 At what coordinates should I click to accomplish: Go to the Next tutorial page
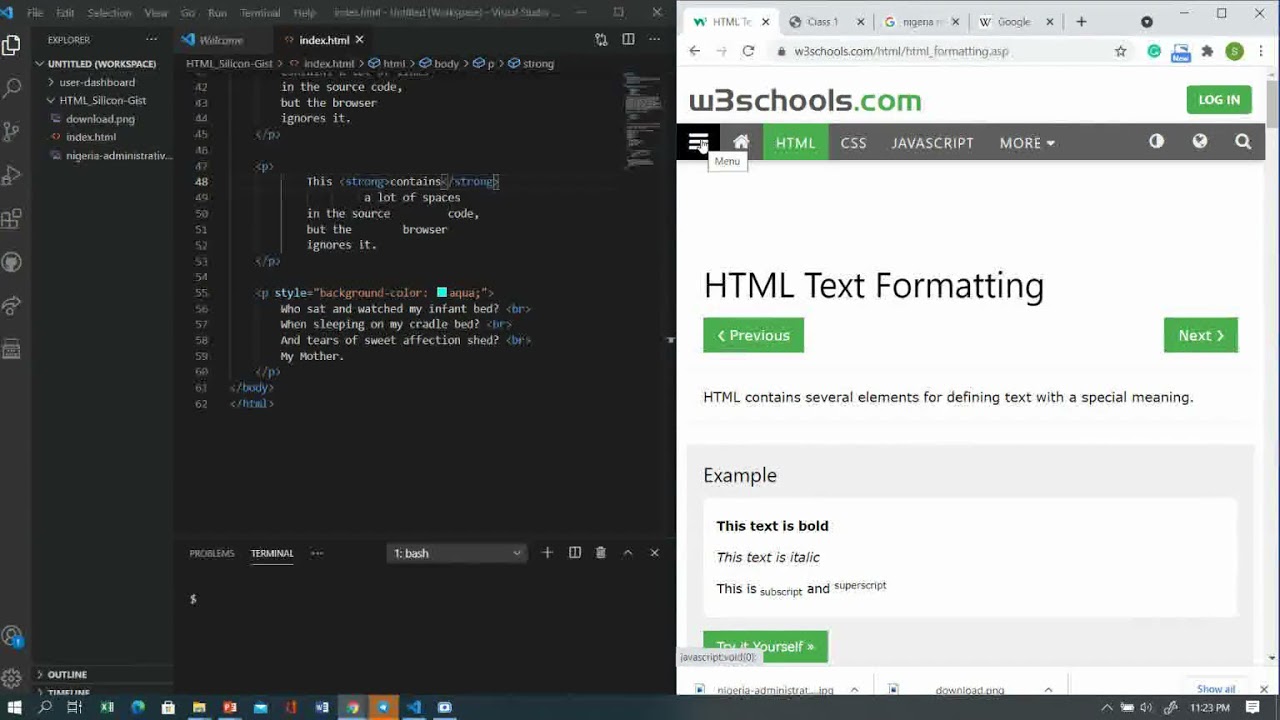1200,335
